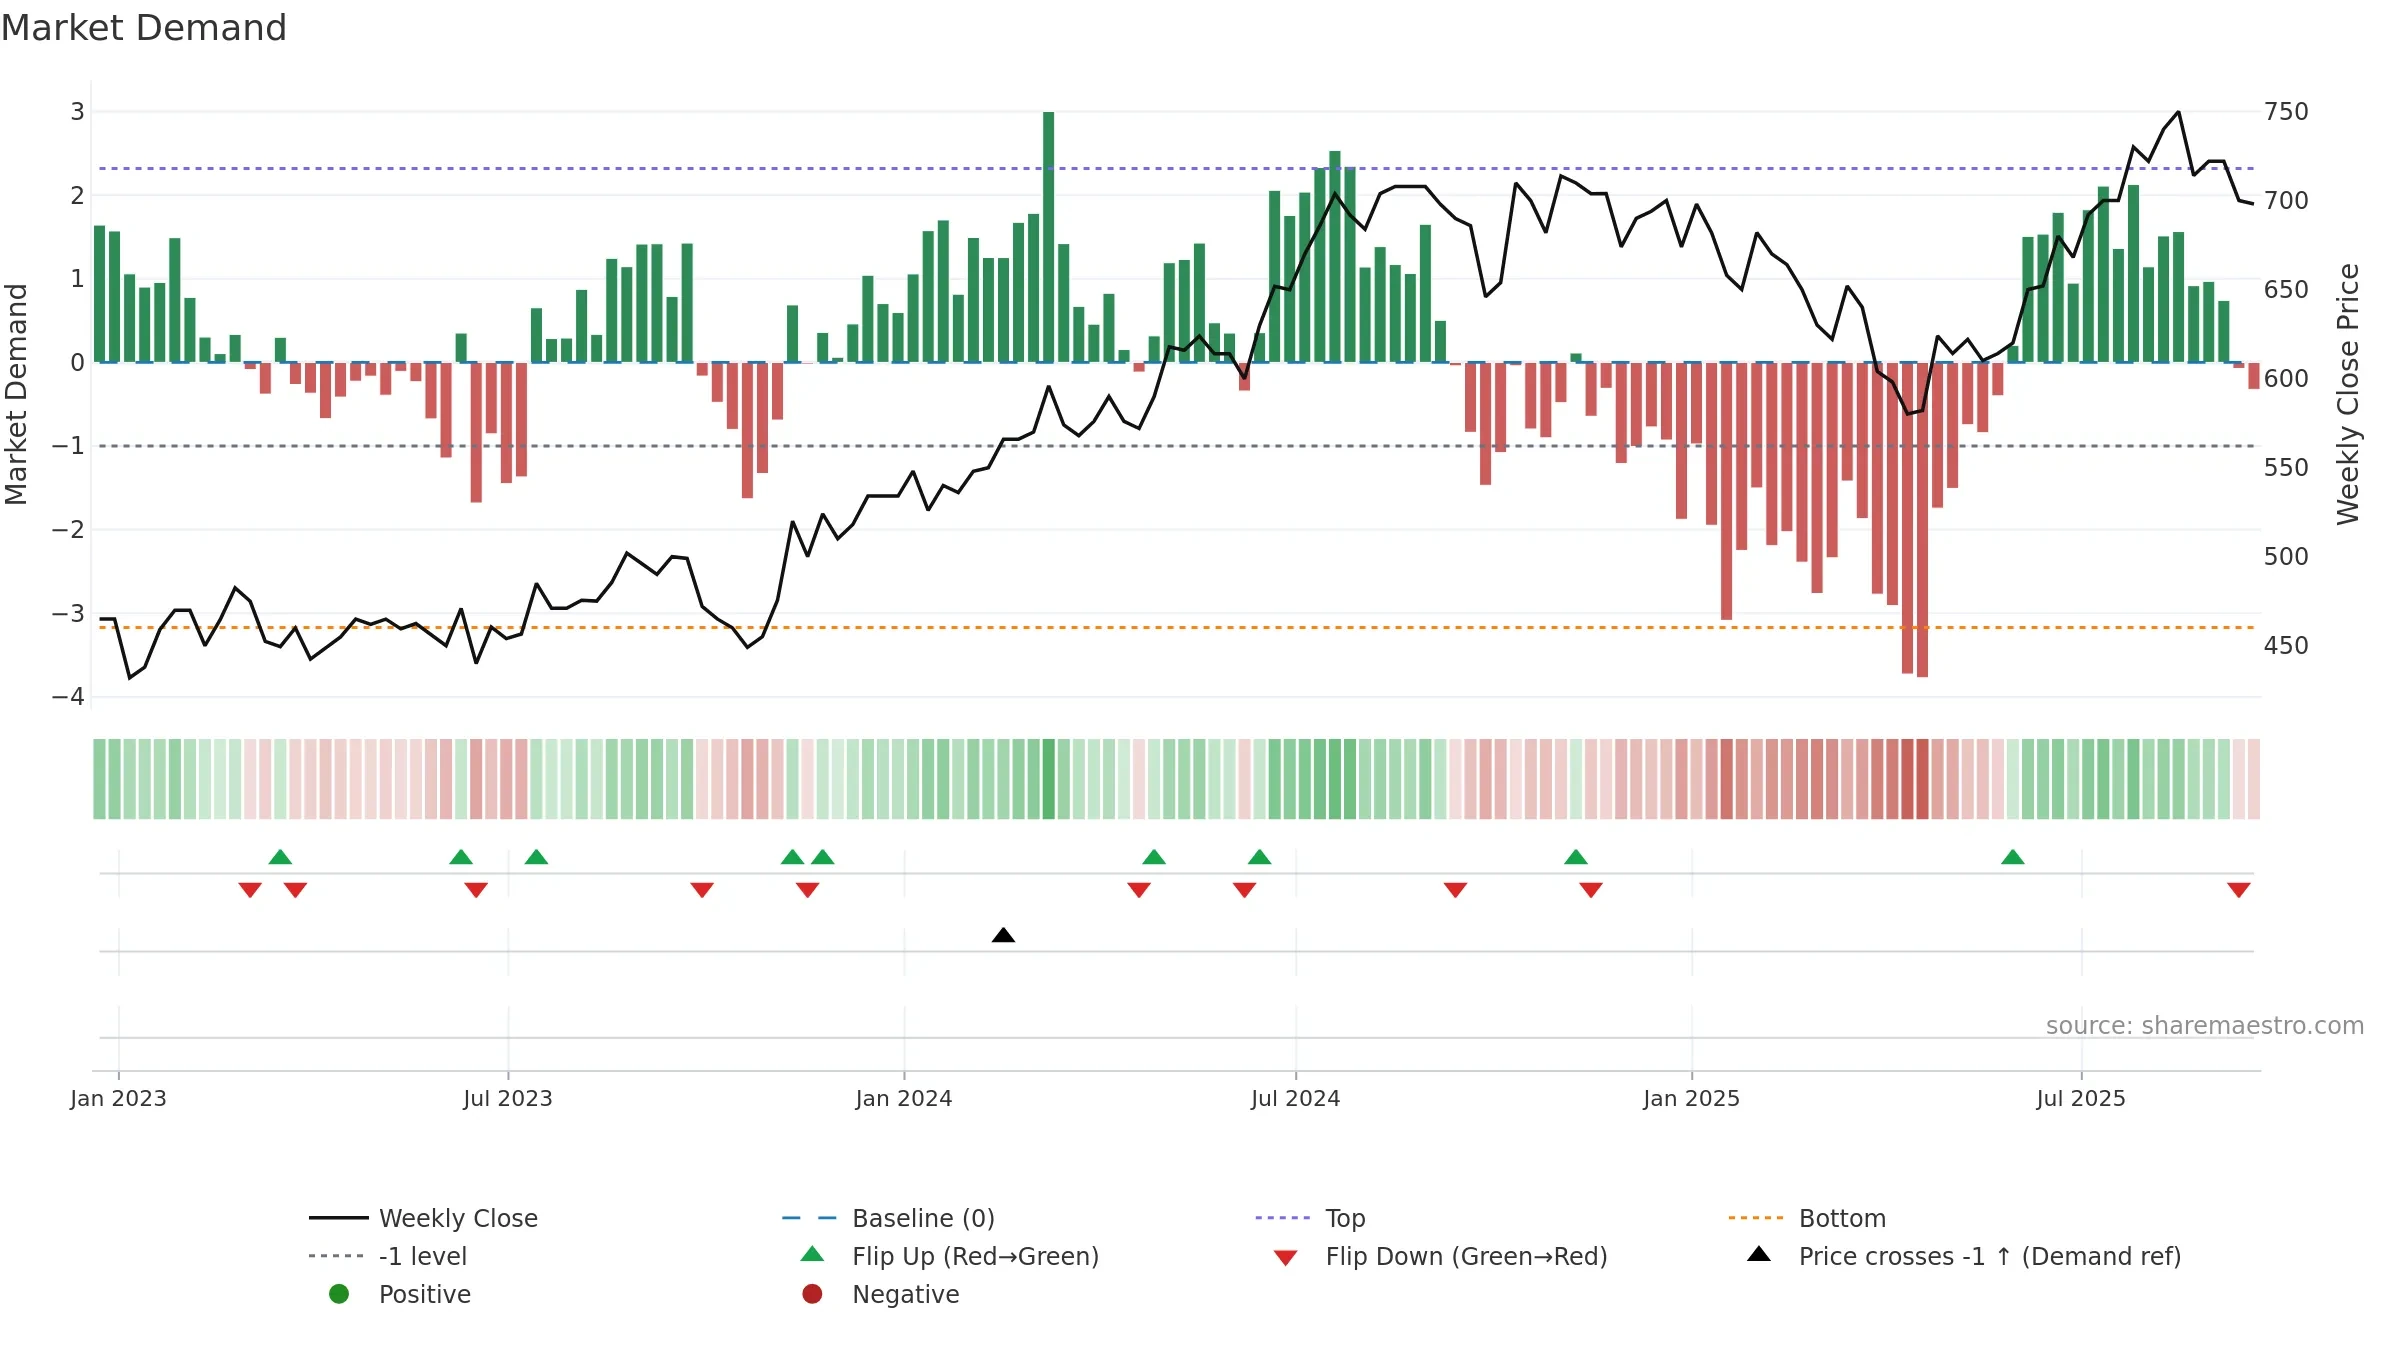This screenshot has width=2400, height=1350.
Task: Select the 'Bottom' legend label
Action: coord(1842,1218)
